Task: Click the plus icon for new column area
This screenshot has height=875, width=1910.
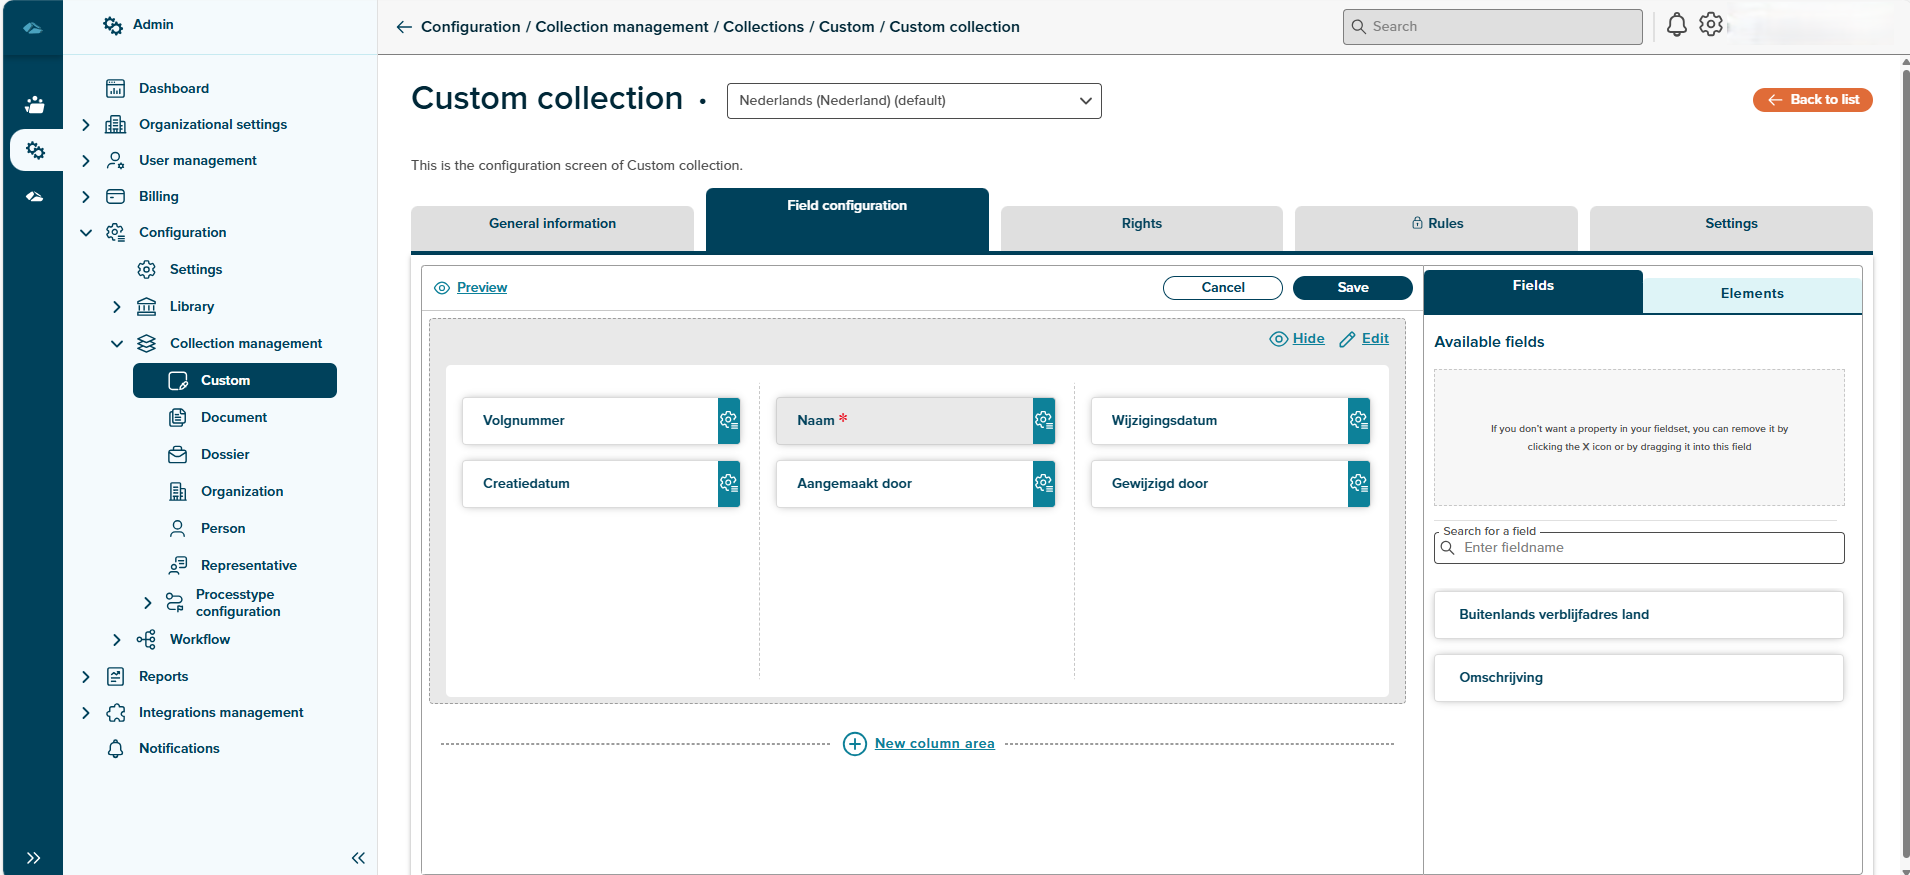Action: [855, 744]
